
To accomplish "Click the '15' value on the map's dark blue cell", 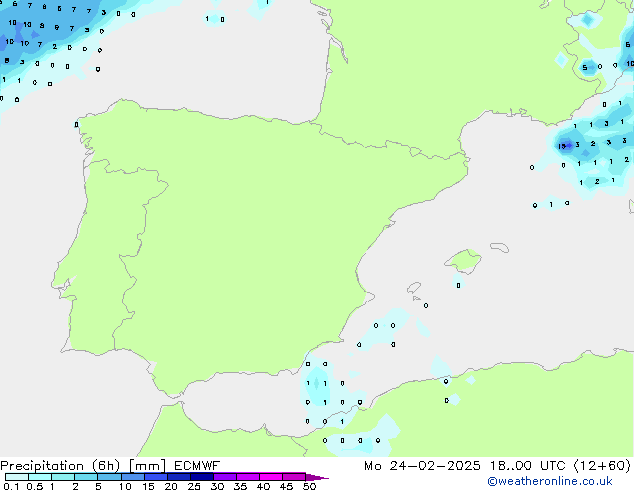I will (x=562, y=146).
